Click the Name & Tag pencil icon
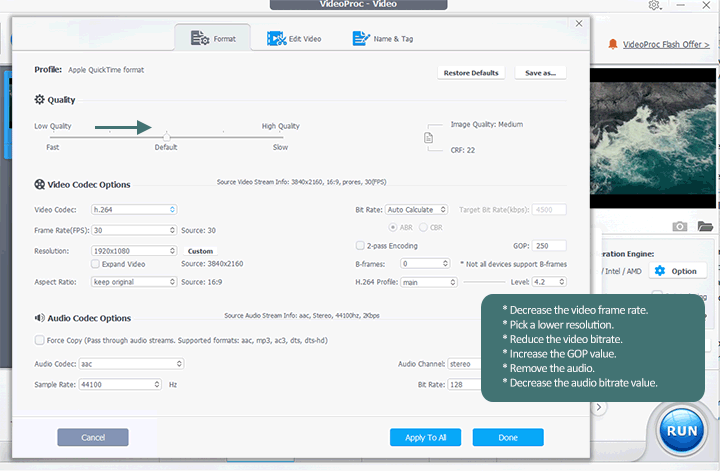The width and height of the screenshot is (720, 471). point(361,38)
